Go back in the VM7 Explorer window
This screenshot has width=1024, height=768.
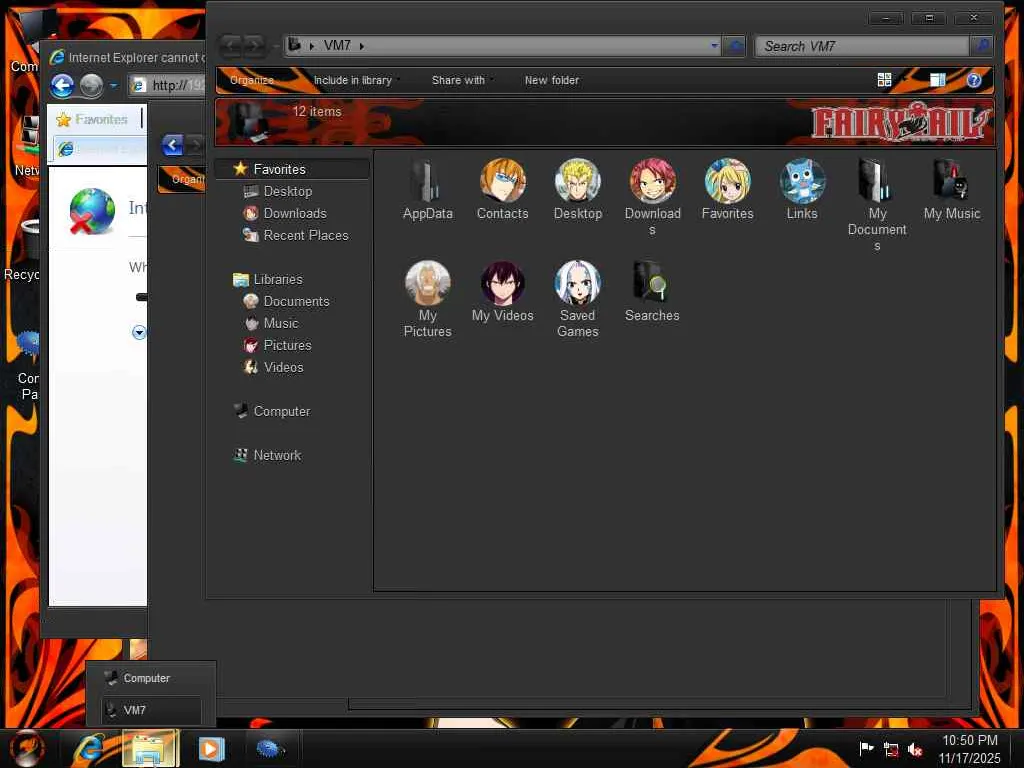[x=231, y=46]
